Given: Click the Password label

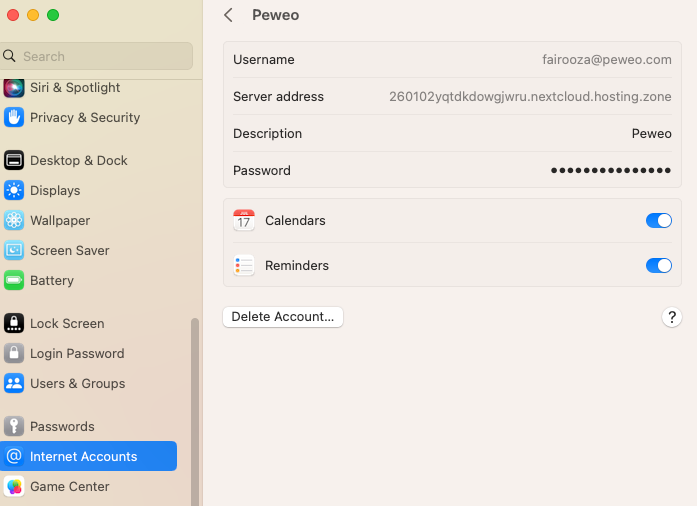Looking at the screenshot, I should (262, 170).
